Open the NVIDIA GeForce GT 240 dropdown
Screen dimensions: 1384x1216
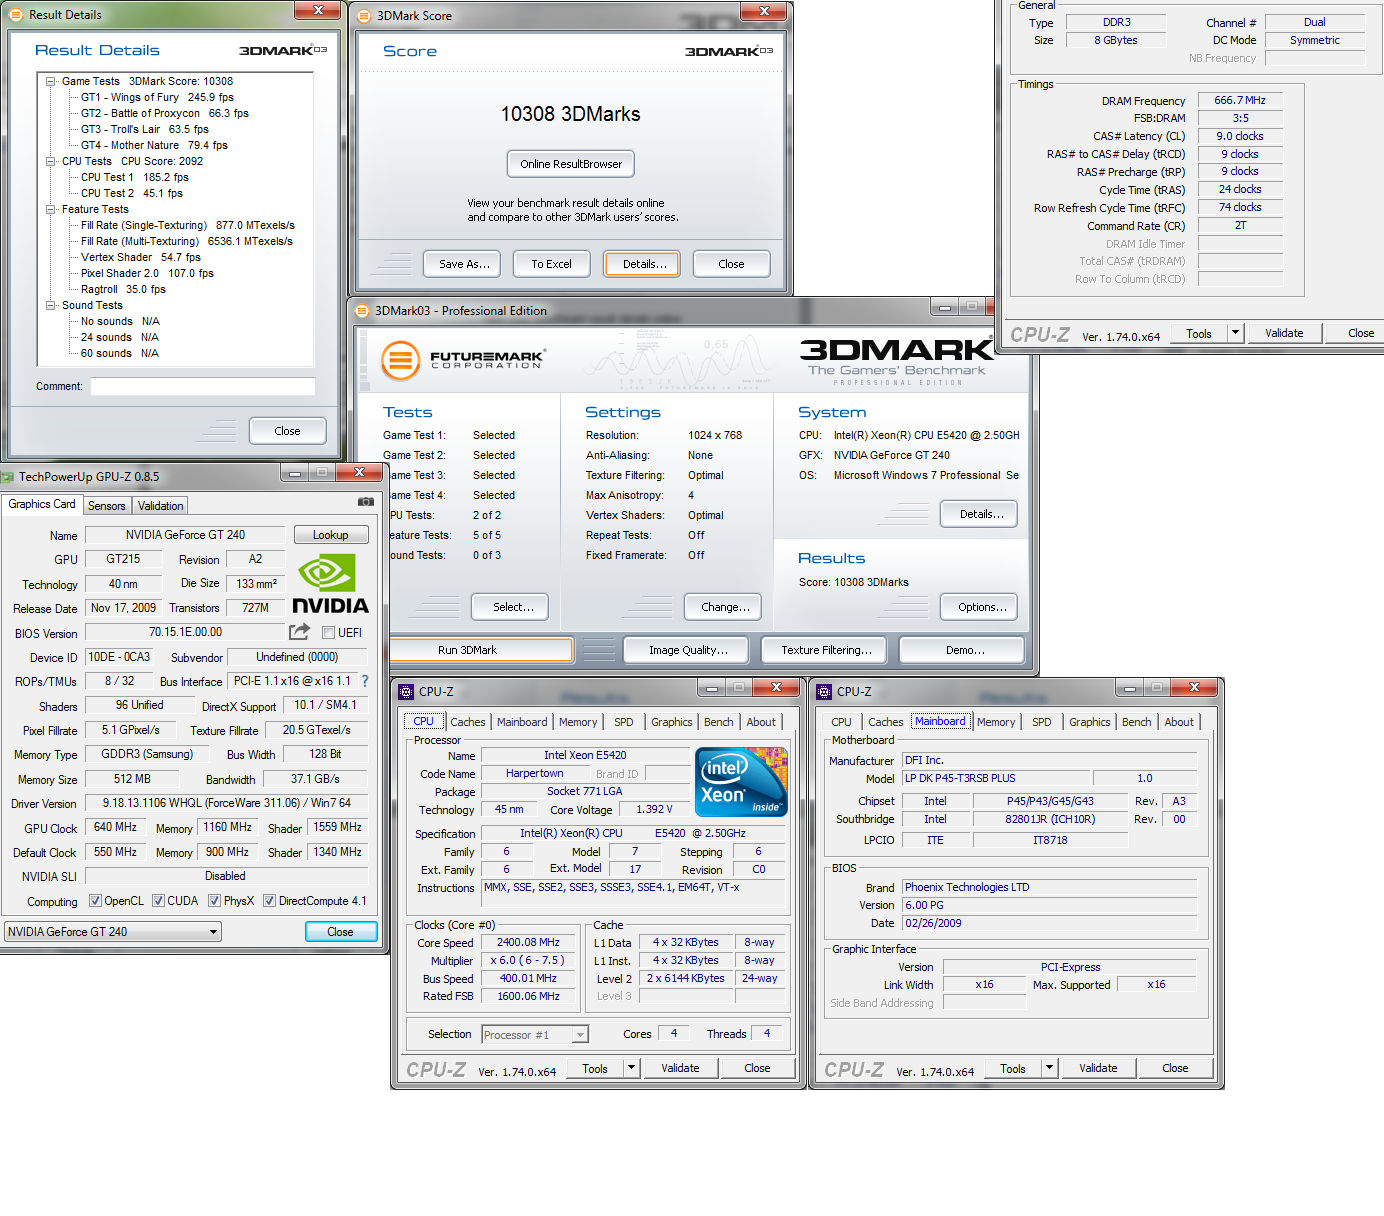tap(113, 931)
